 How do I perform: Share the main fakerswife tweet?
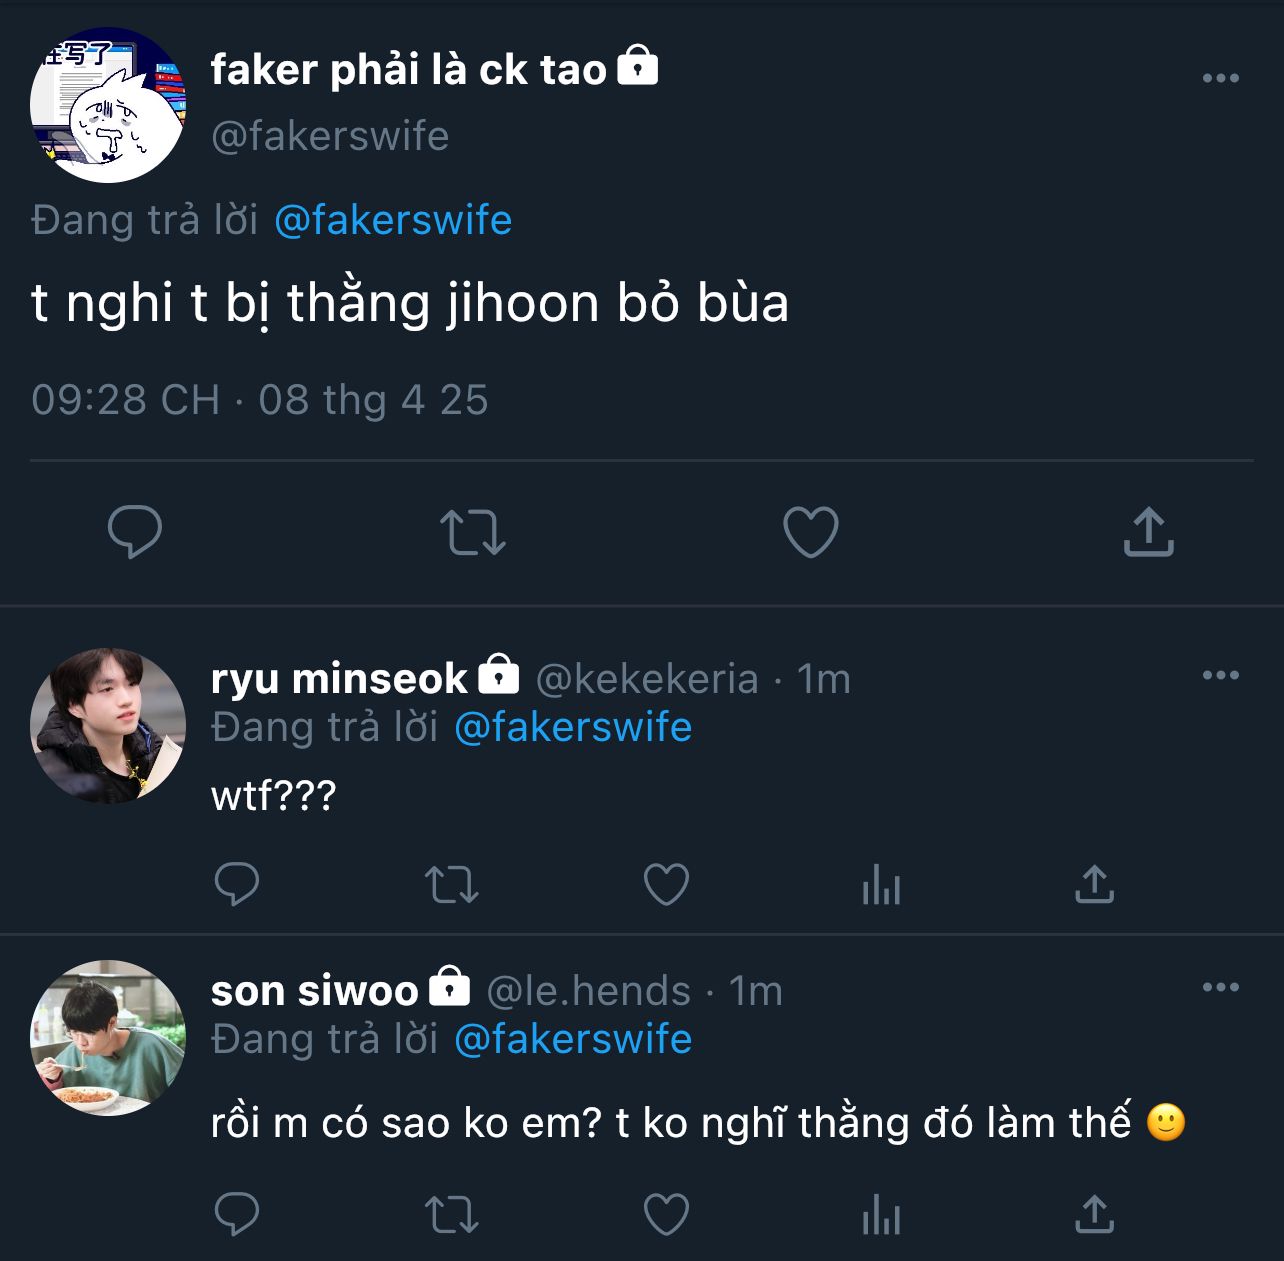[1148, 531]
